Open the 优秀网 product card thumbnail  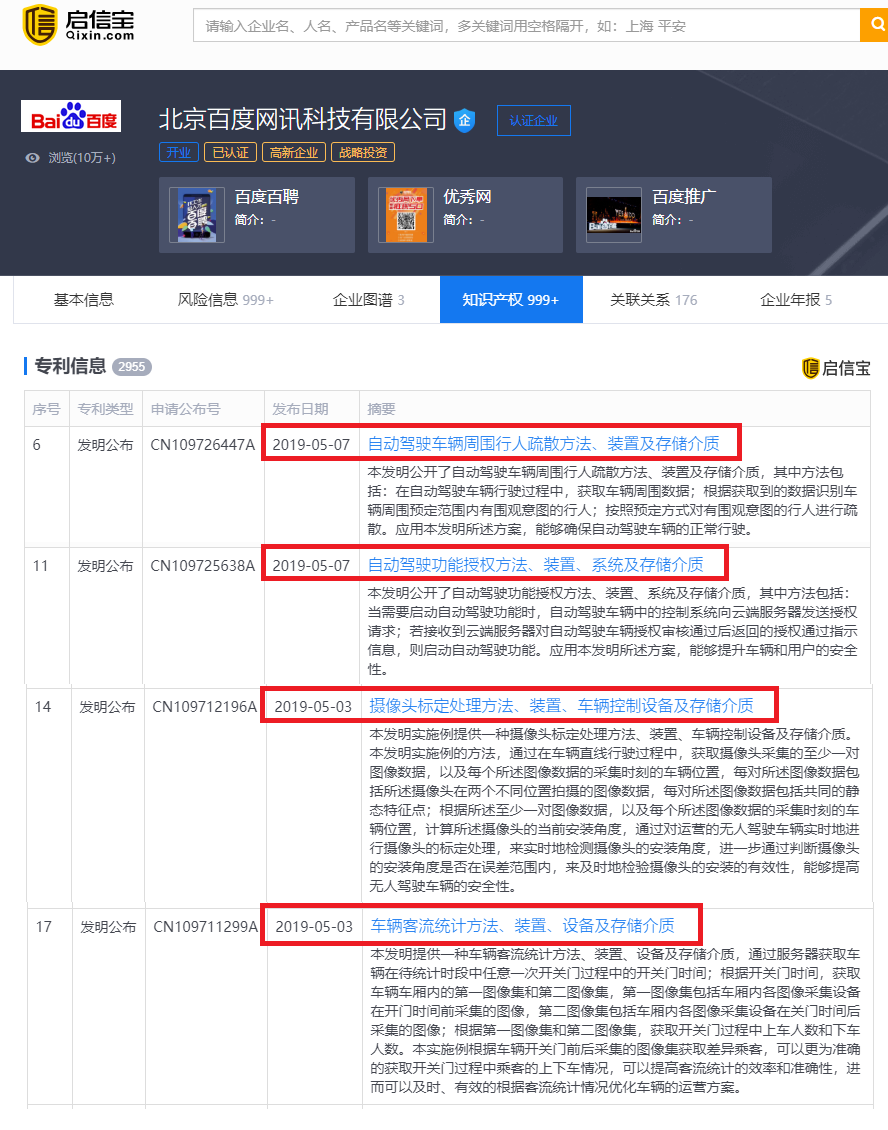(x=406, y=215)
